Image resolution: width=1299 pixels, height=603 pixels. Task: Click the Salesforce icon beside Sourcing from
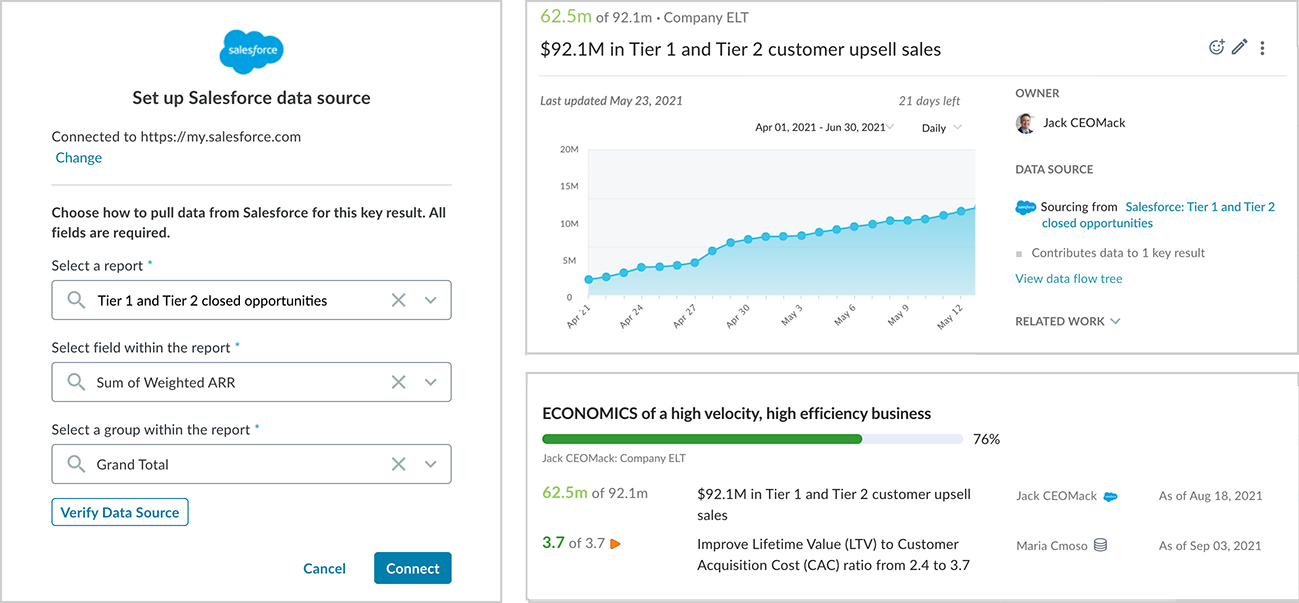(1025, 207)
